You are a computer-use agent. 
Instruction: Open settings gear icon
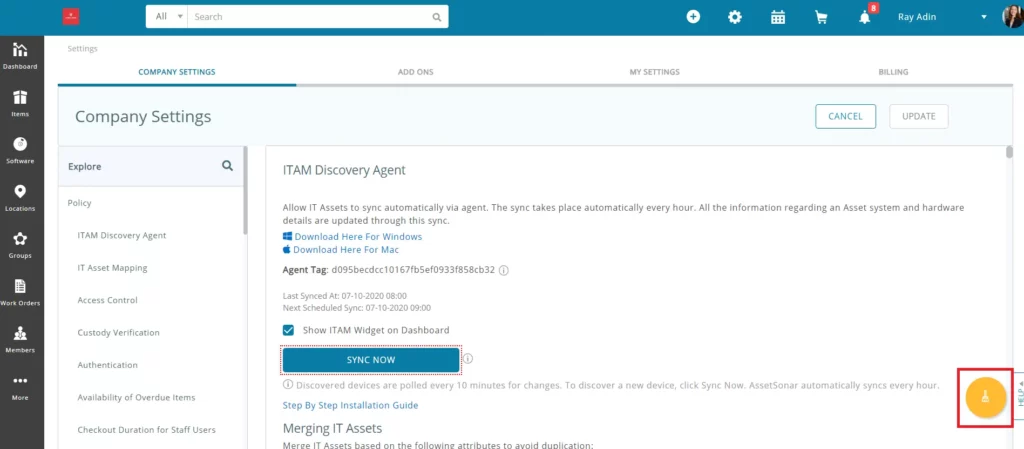point(735,17)
